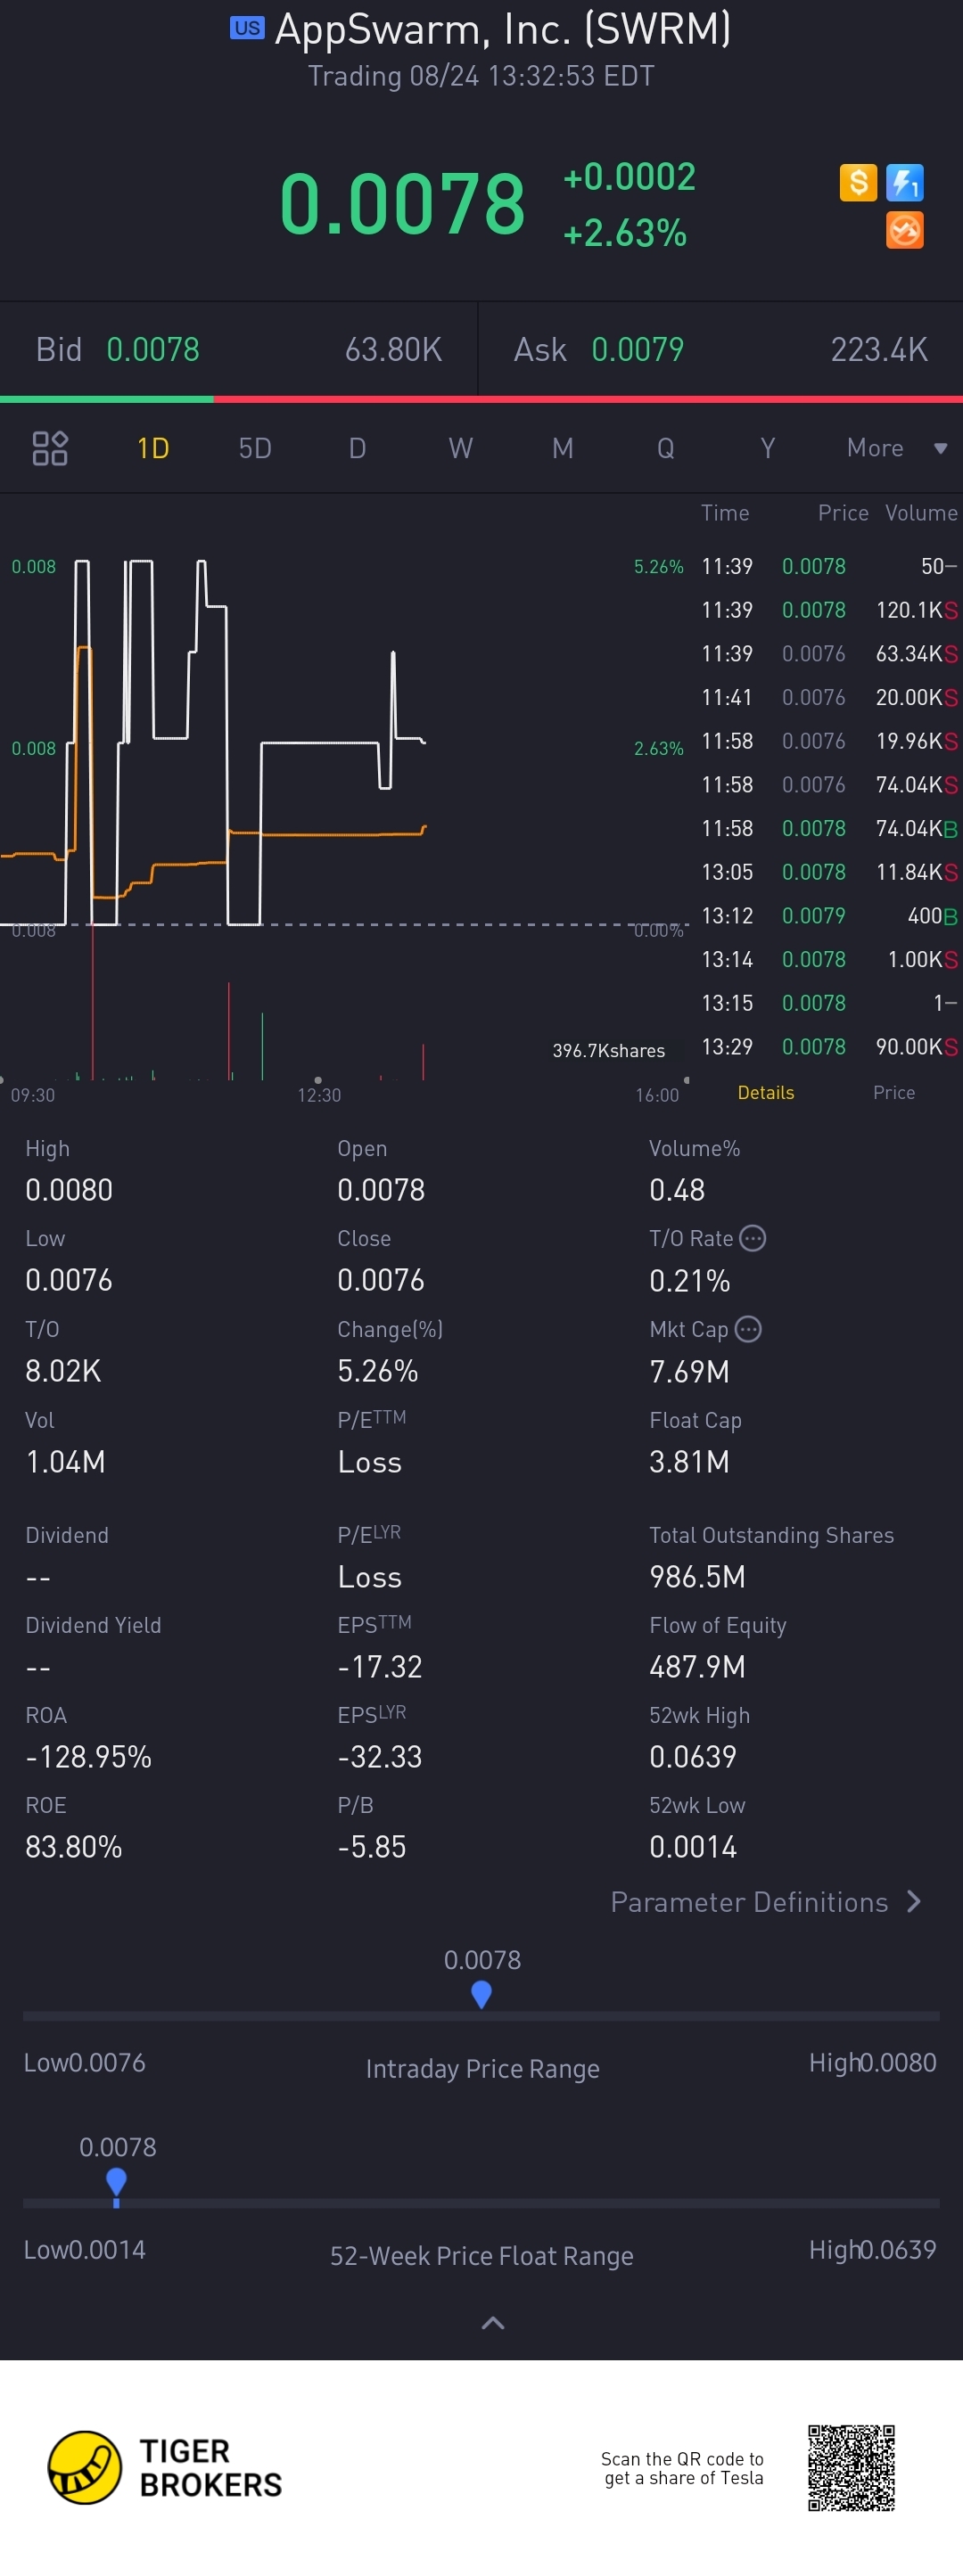The height and width of the screenshot is (2576, 963).
Task: Tap the Tesla share QR code
Action: [851, 2467]
